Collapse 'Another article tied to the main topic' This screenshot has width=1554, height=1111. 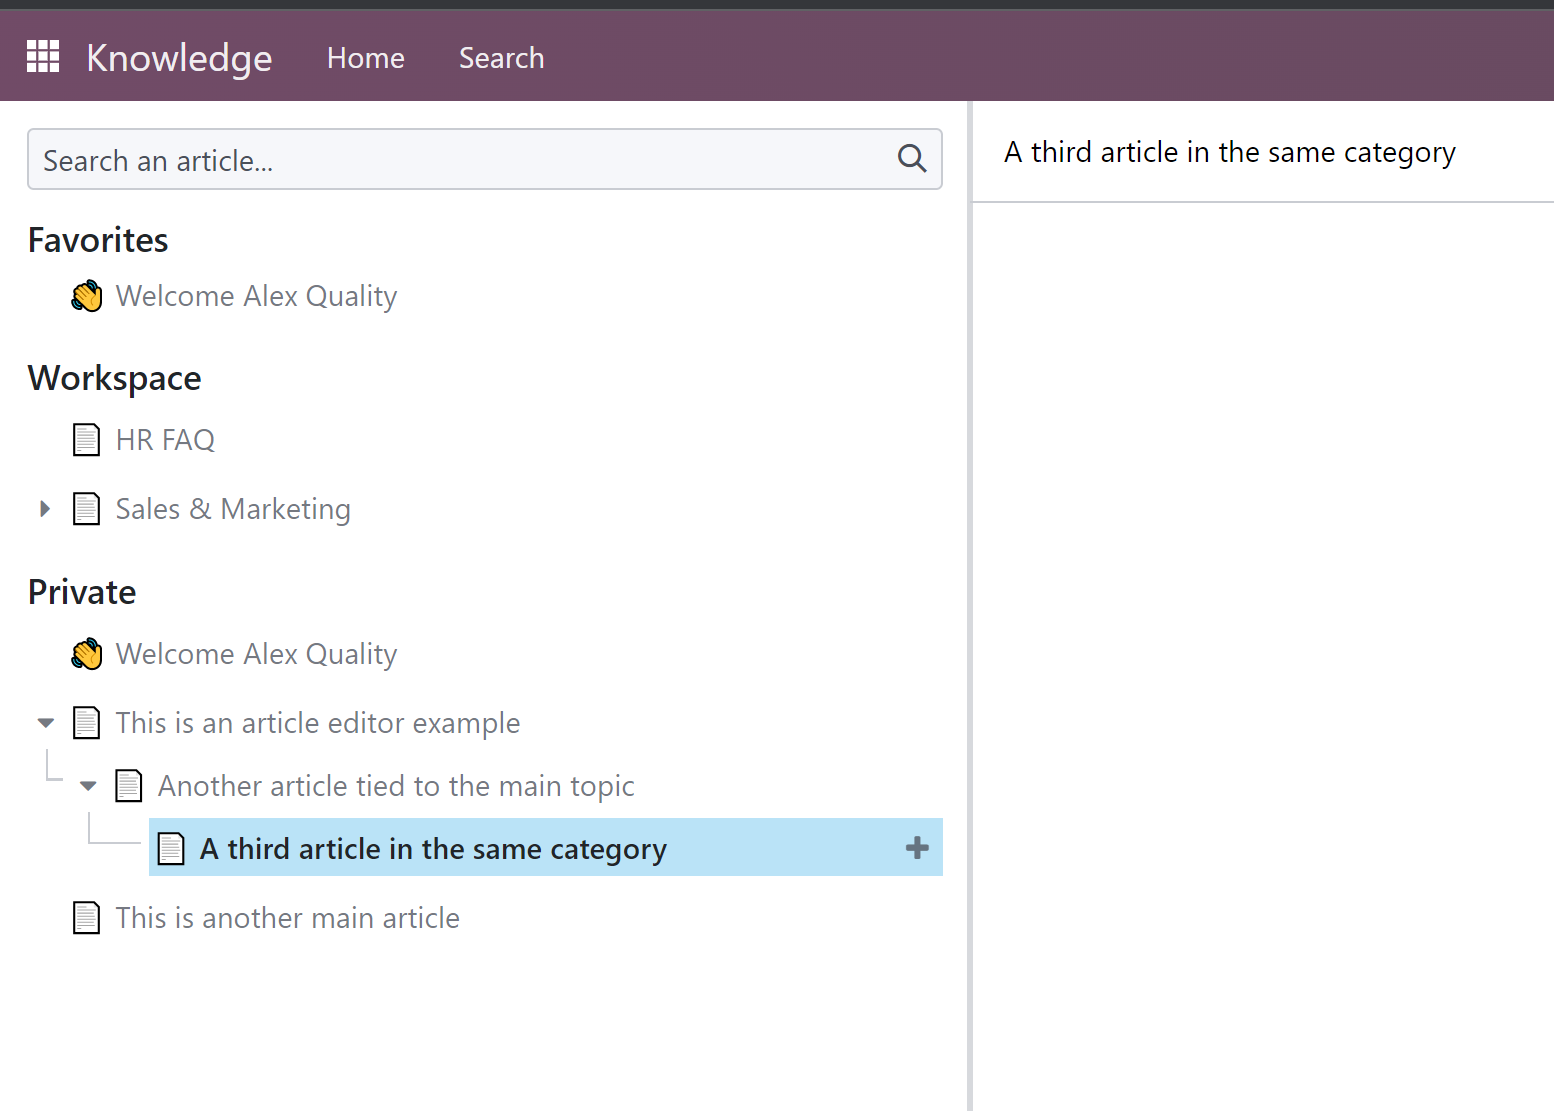(88, 786)
